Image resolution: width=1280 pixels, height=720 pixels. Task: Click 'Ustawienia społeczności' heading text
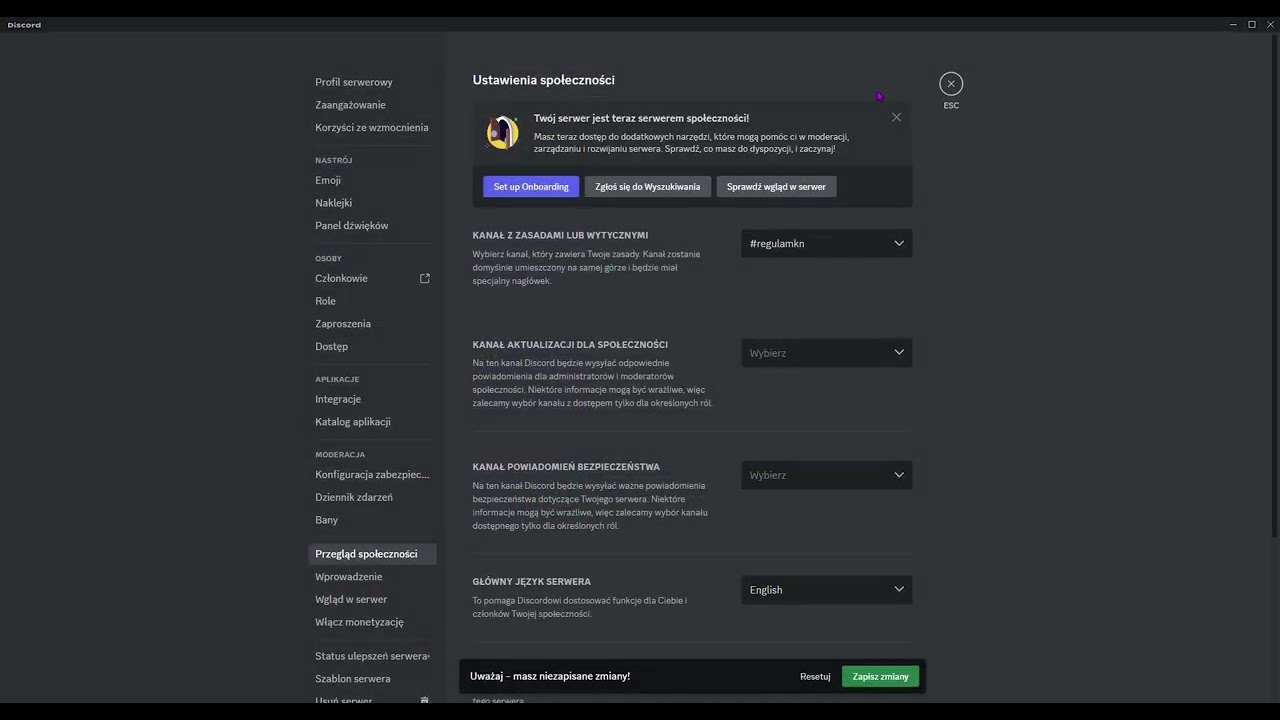[543, 80]
